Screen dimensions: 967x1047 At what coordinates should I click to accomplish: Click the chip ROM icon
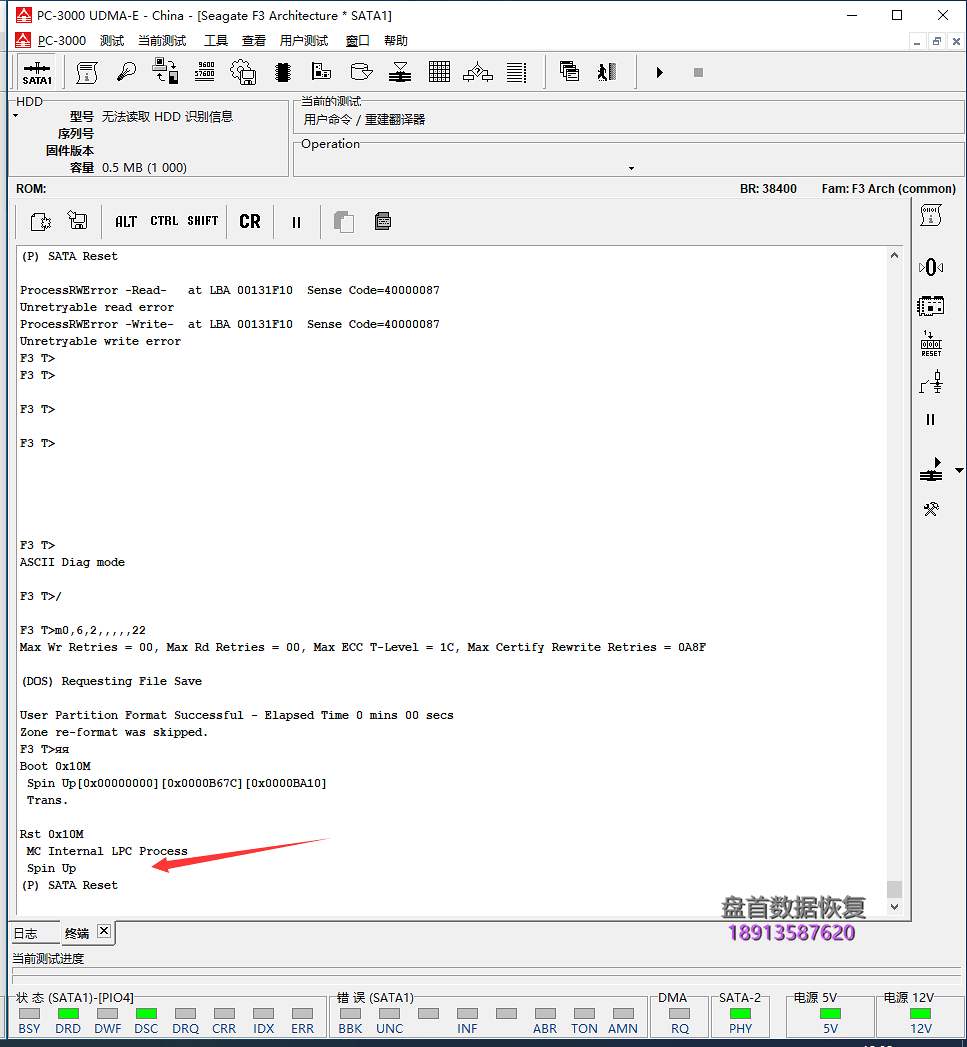[x=282, y=72]
